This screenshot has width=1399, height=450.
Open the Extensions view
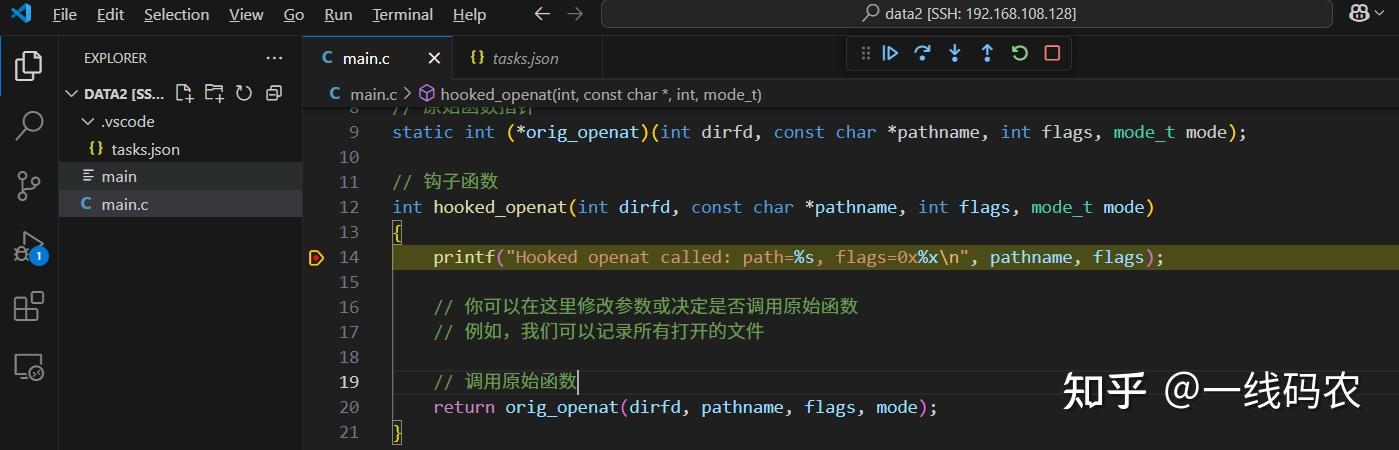[x=28, y=306]
